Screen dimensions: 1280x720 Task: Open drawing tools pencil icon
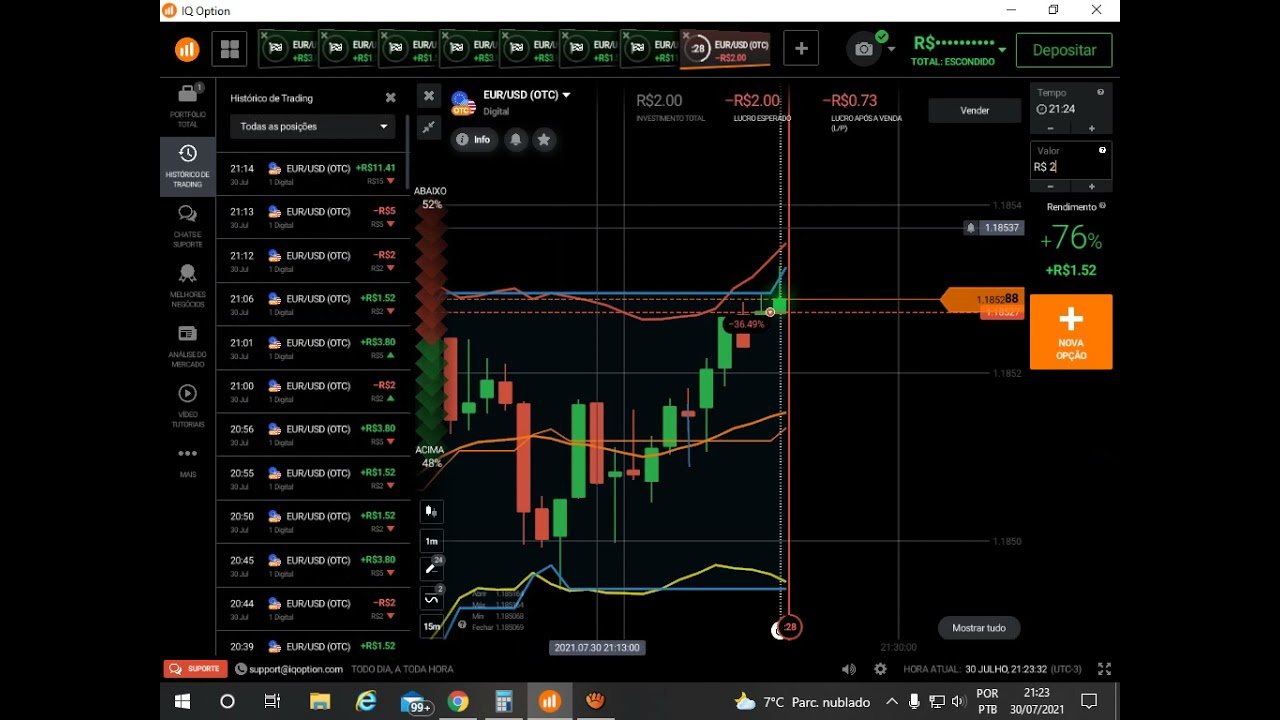point(431,568)
